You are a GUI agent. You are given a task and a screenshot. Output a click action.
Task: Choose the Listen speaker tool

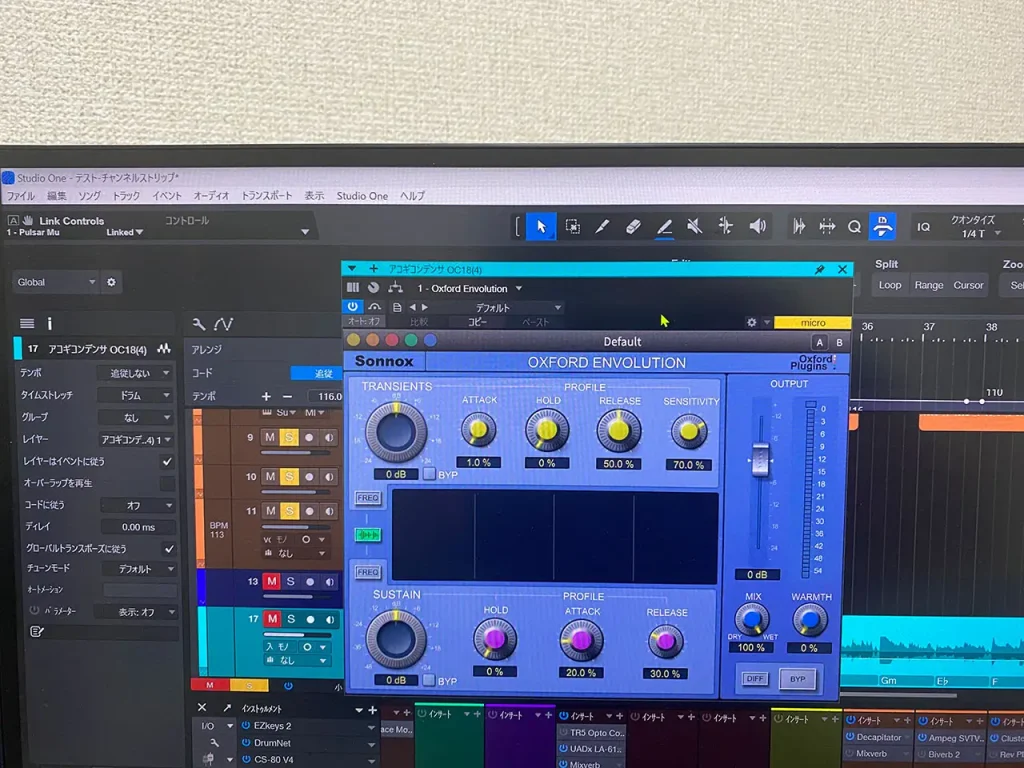757,227
